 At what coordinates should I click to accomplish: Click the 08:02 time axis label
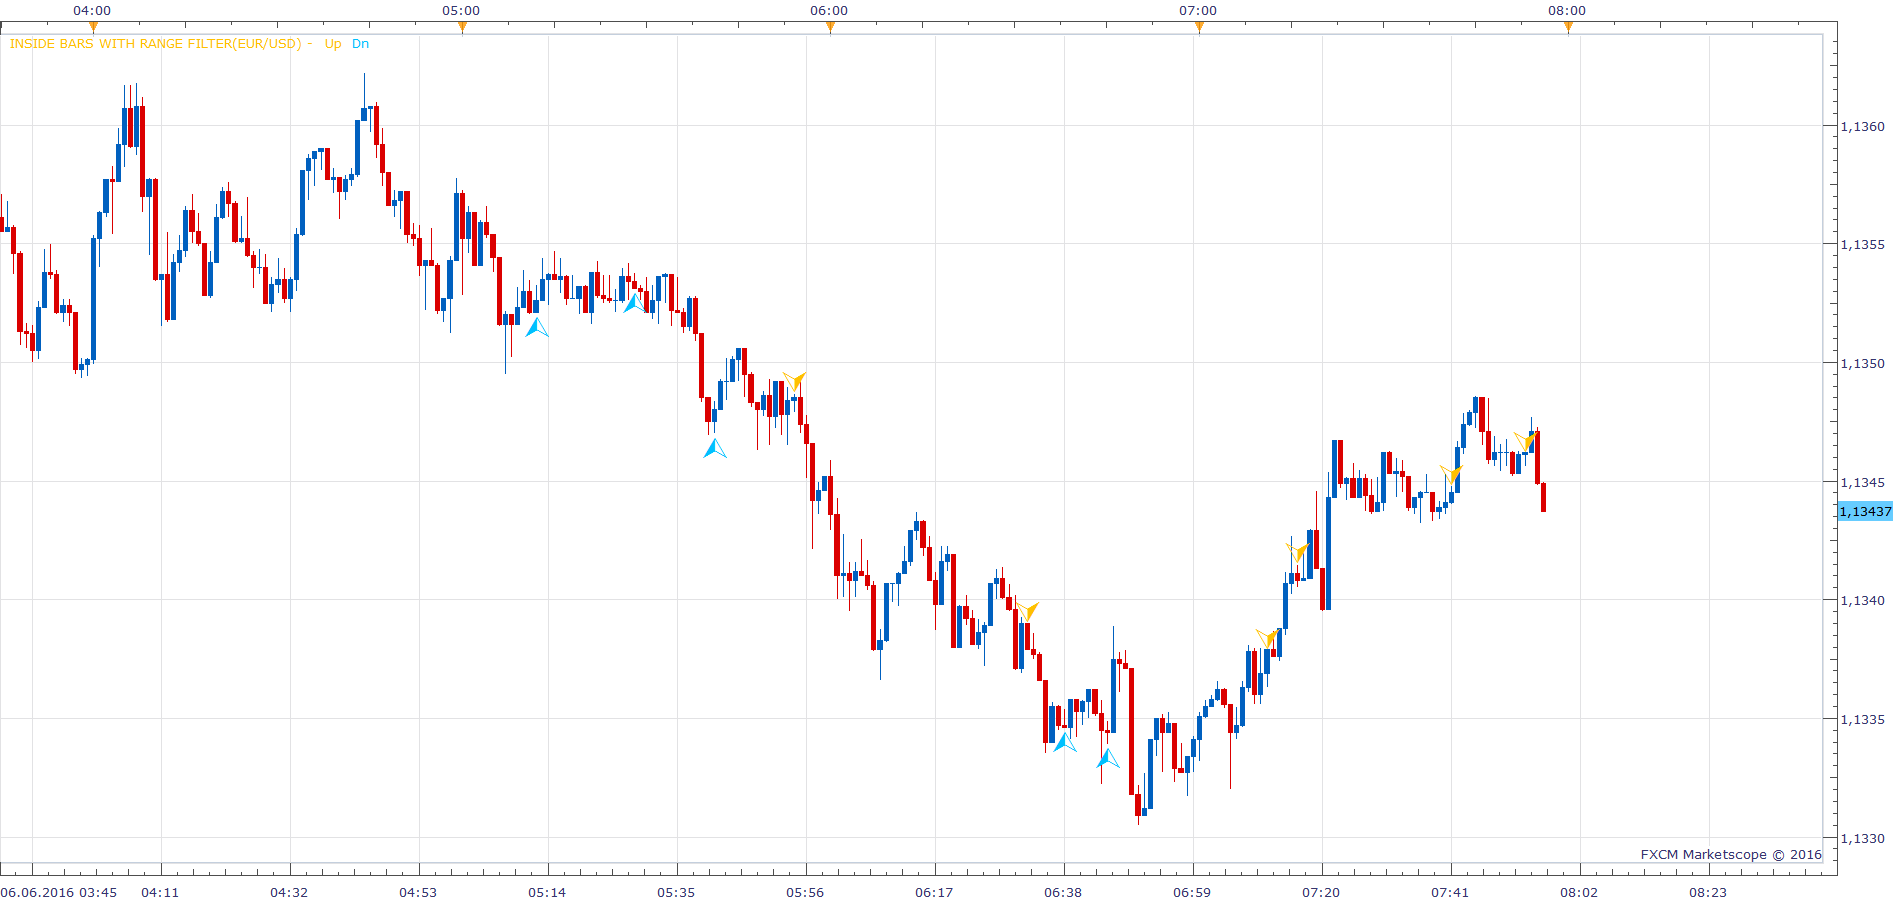pyautogui.click(x=1579, y=892)
